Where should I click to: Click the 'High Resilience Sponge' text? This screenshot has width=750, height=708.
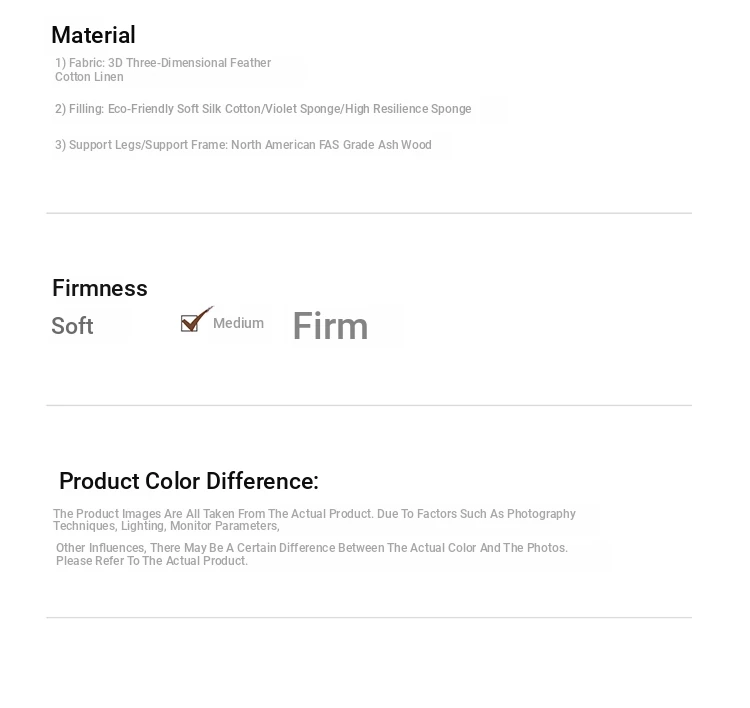click(x=408, y=109)
